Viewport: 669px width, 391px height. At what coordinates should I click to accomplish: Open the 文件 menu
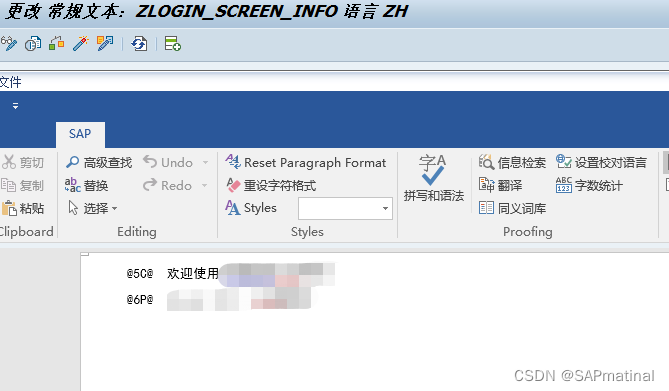pos(10,82)
